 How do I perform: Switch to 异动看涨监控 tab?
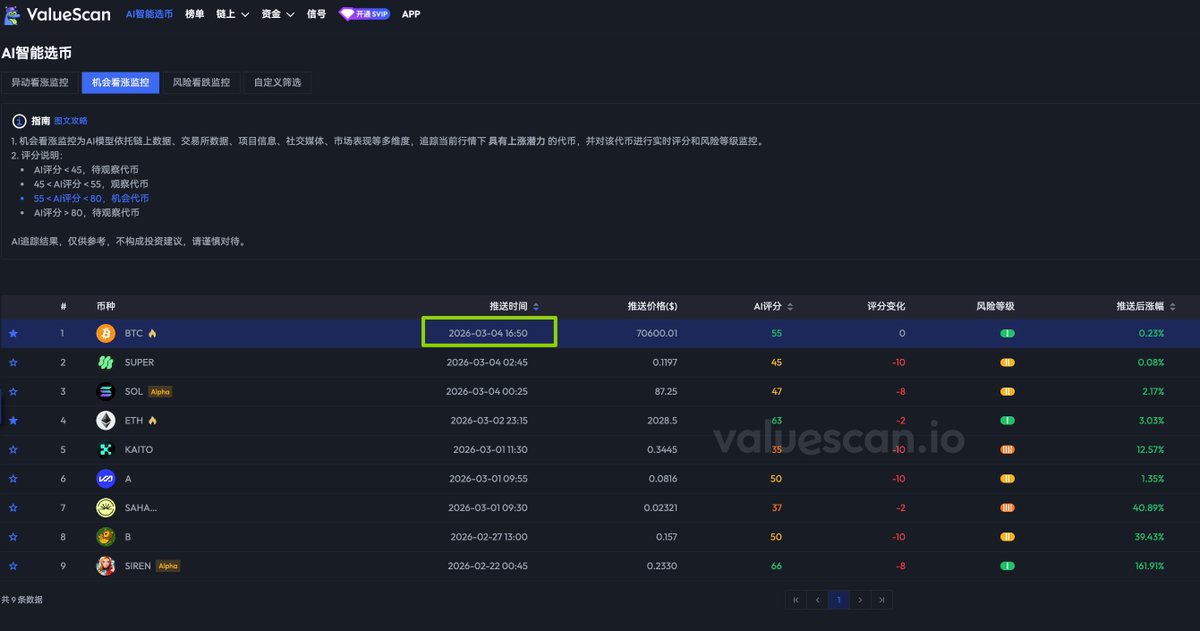pos(40,82)
